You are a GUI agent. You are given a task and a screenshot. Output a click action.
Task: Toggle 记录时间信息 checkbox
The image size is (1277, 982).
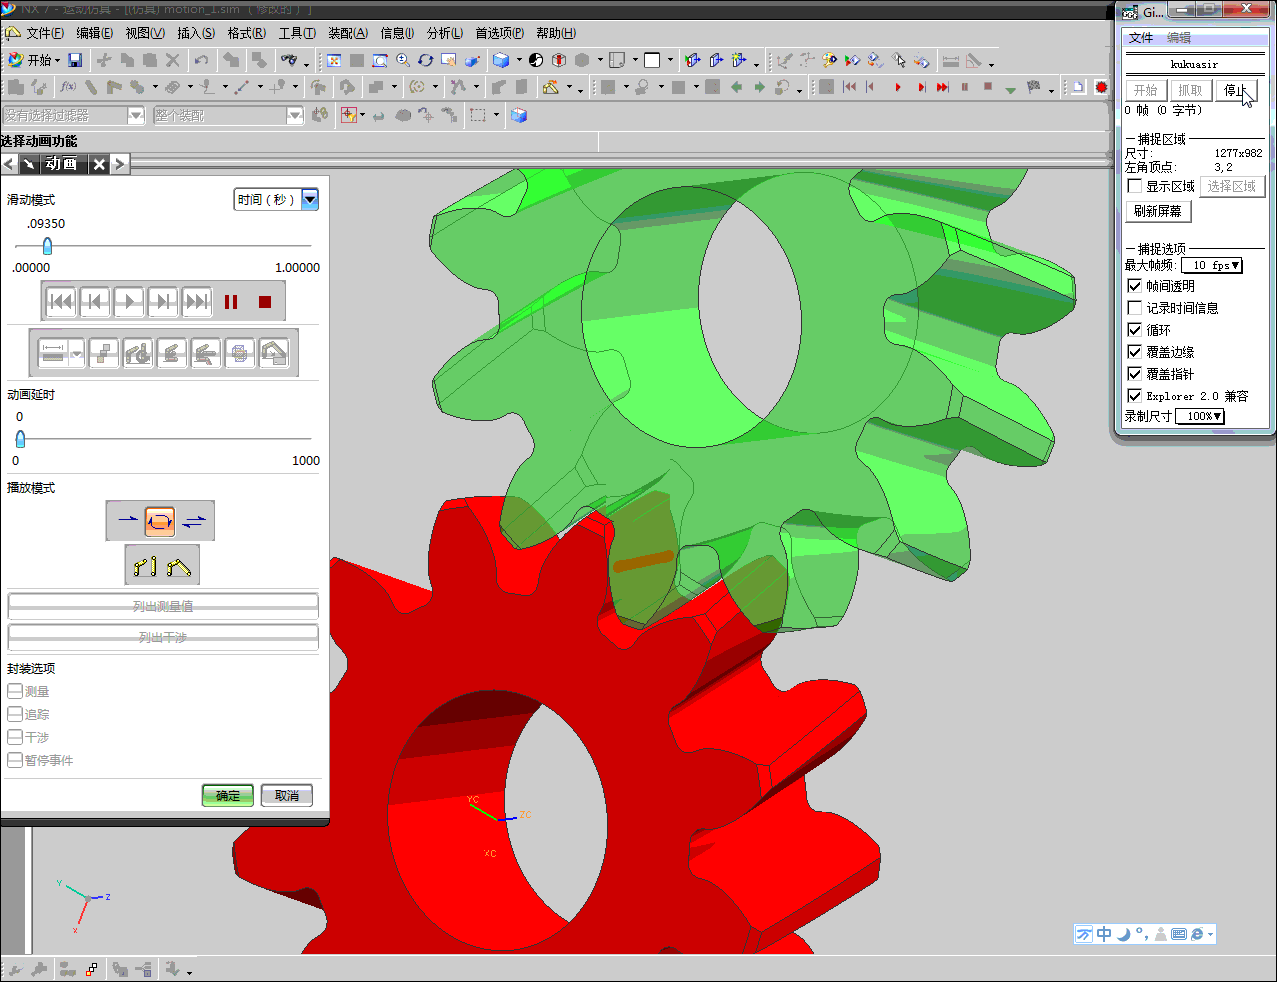point(1135,308)
